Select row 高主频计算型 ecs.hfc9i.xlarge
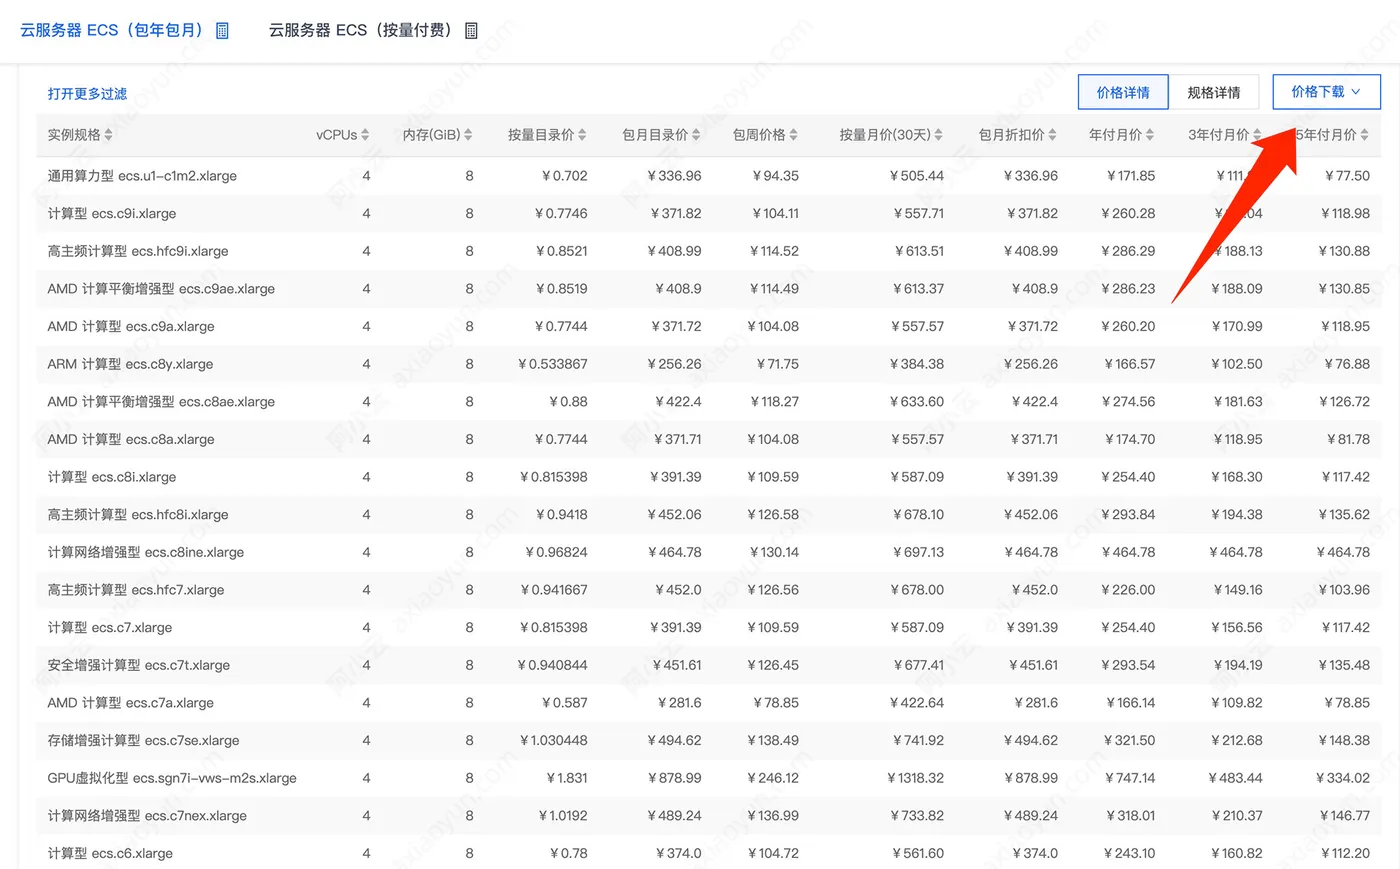Image resolution: width=1400 pixels, height=869 pixels. click(708, 251)
